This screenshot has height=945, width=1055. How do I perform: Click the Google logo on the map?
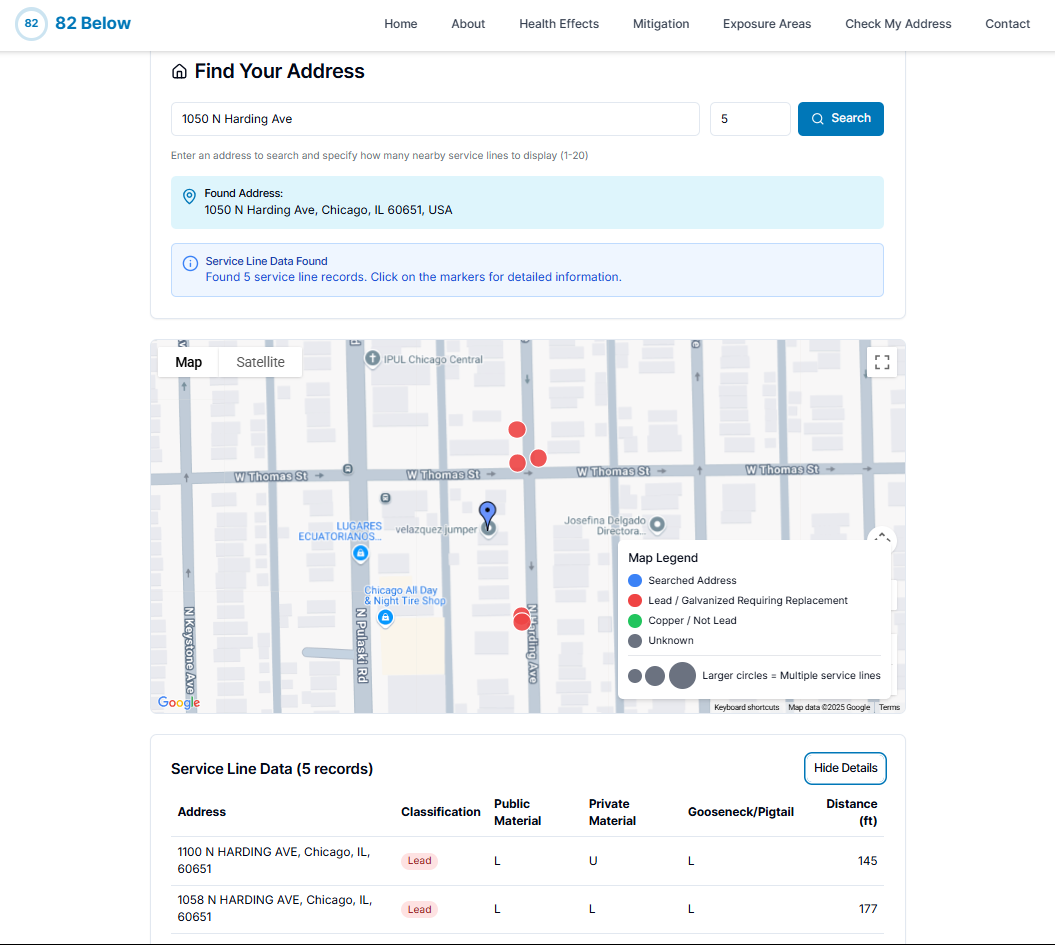click(x=178, y=702)
